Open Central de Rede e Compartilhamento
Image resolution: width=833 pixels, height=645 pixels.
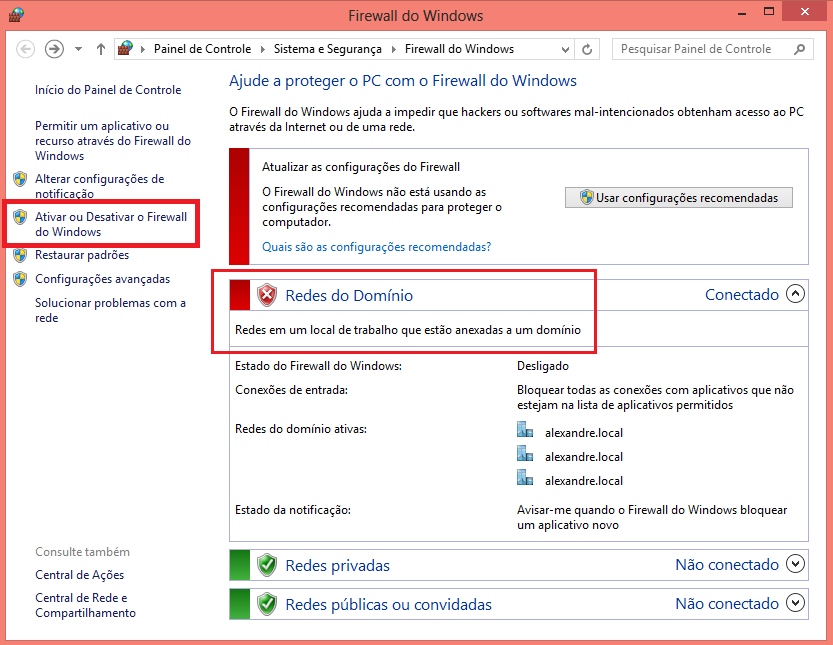[x=86, y=605]
